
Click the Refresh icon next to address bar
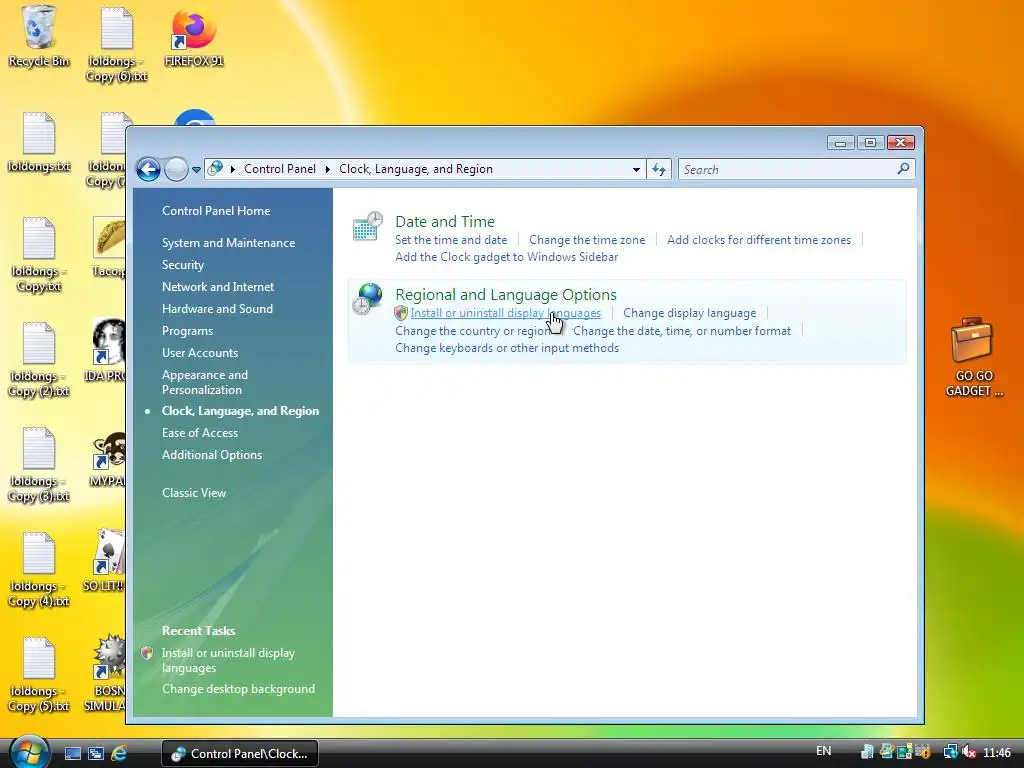click(x=659, y=170)
